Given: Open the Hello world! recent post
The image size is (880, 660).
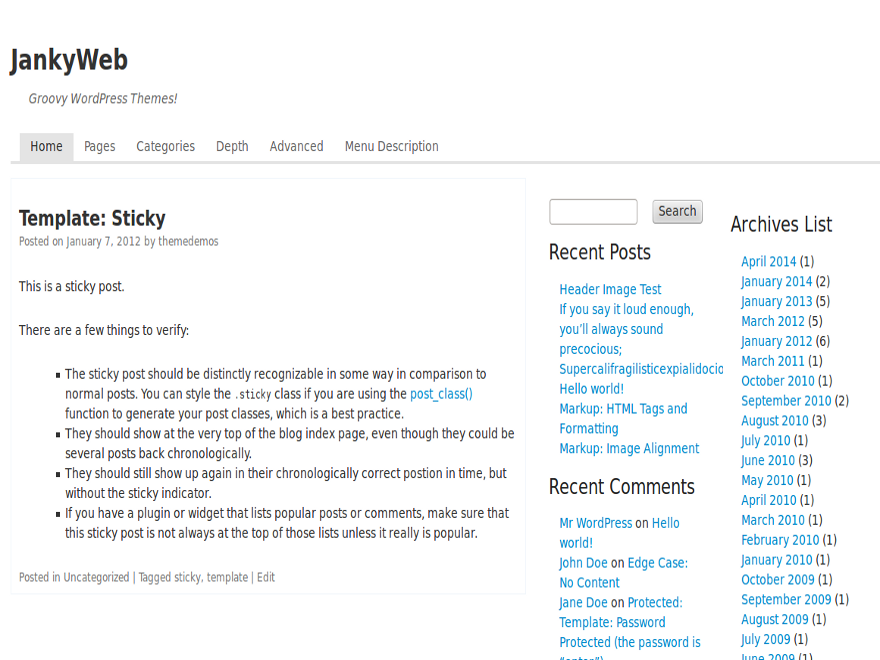Looking at the screenshot, I should point(591,389).
